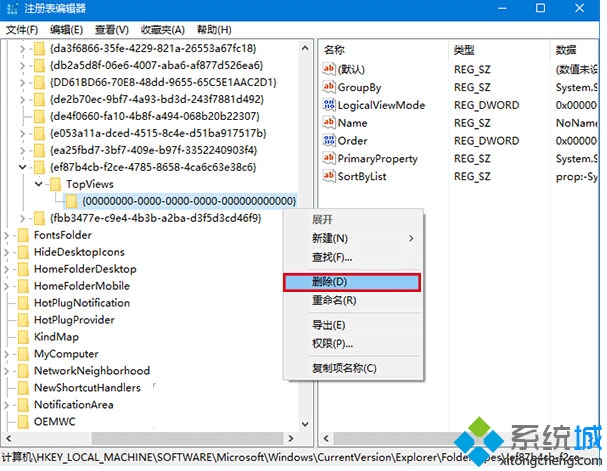This screenshot has height=471, width=607.
Task: Click the MyComputer key folder icon
Action: click(23, 354)
